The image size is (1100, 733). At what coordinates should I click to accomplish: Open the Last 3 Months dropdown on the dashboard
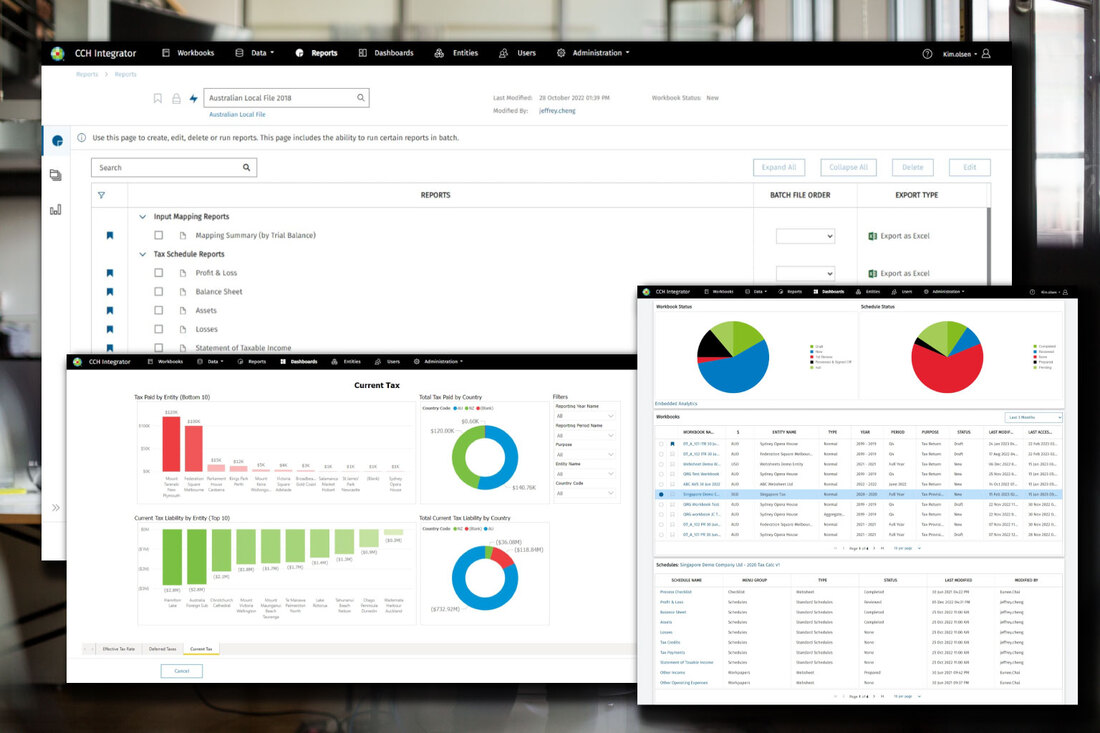(1034, 417)
